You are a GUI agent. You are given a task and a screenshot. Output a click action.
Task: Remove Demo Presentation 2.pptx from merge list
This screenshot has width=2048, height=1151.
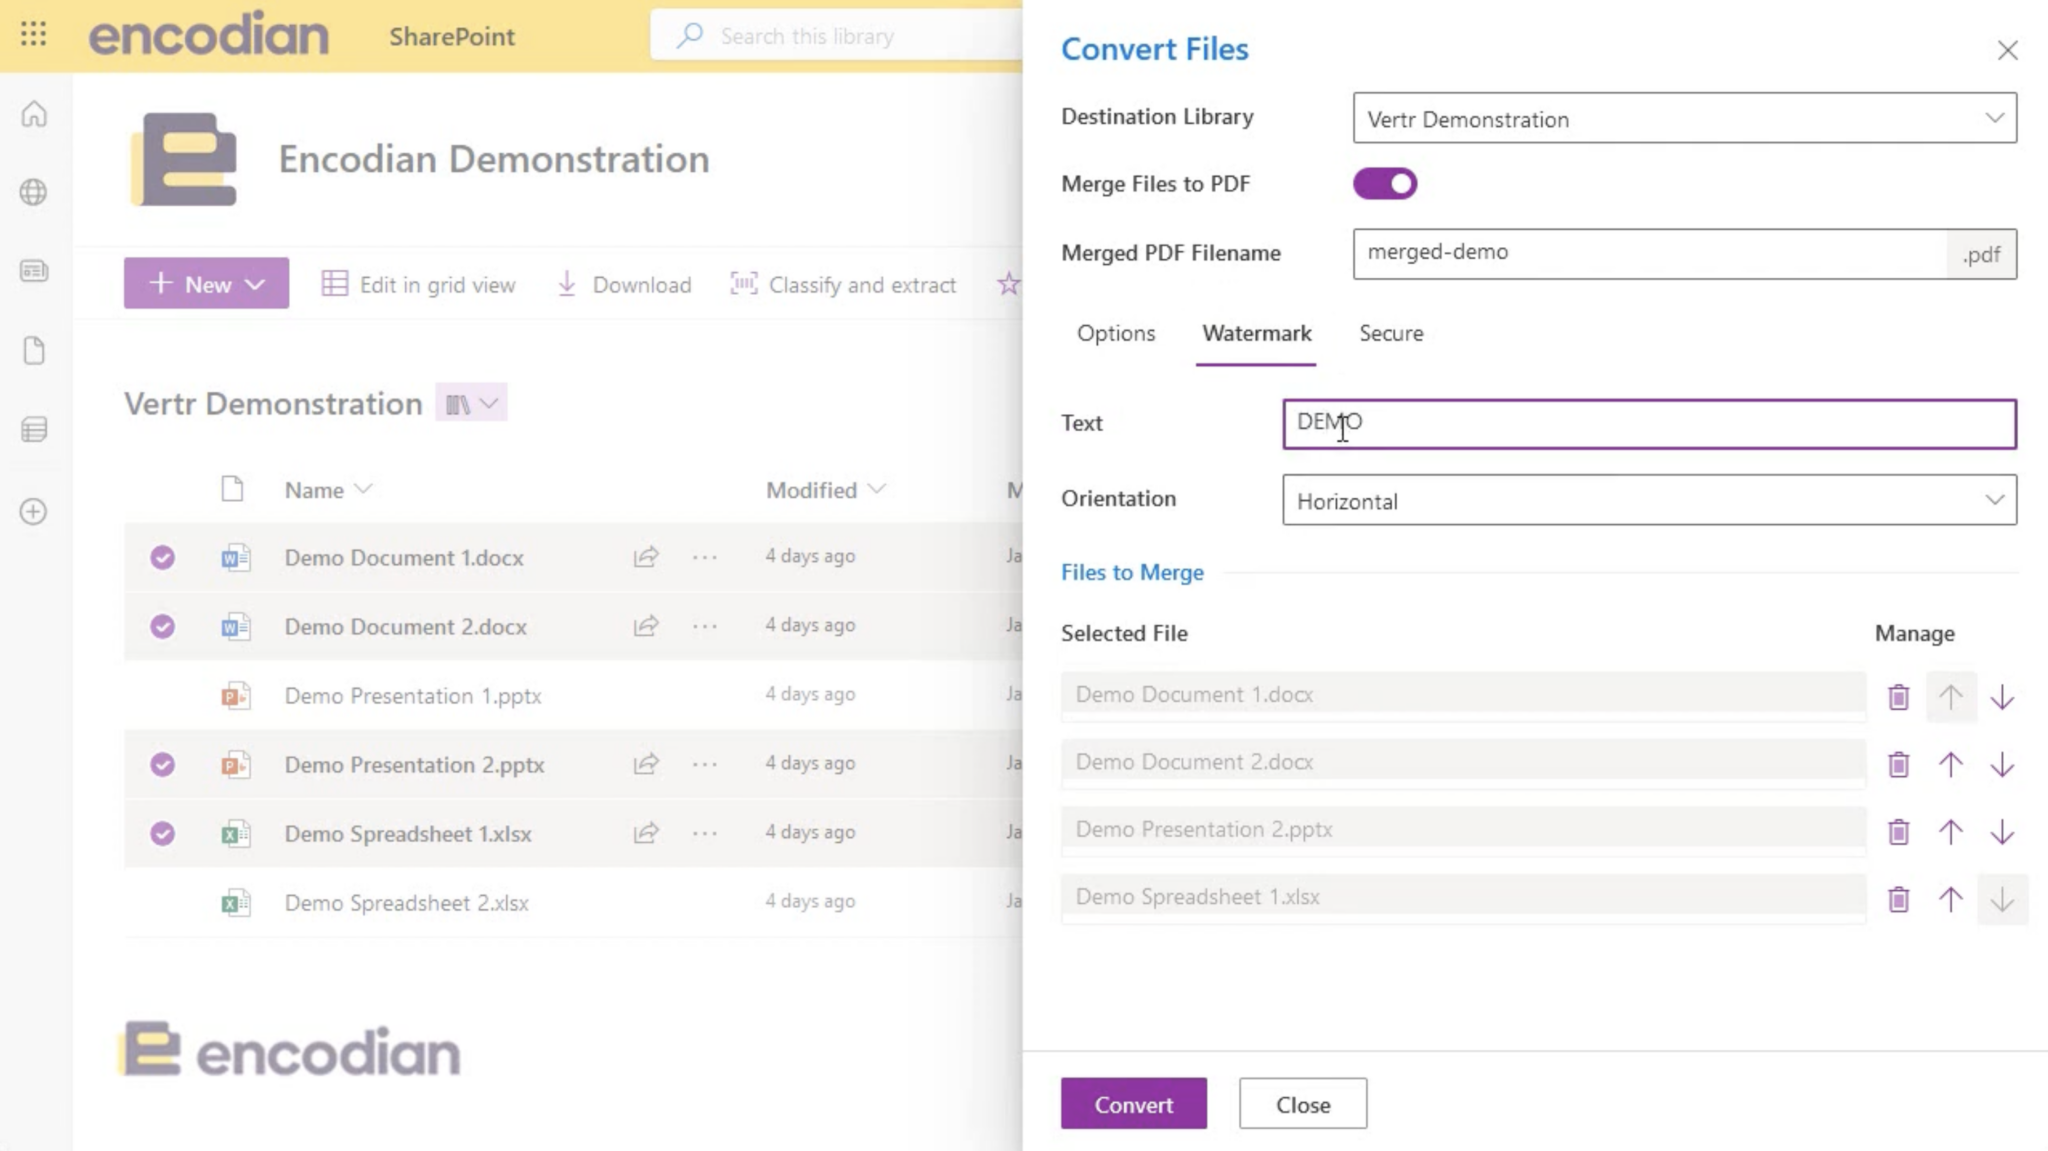coord(1898,832)
